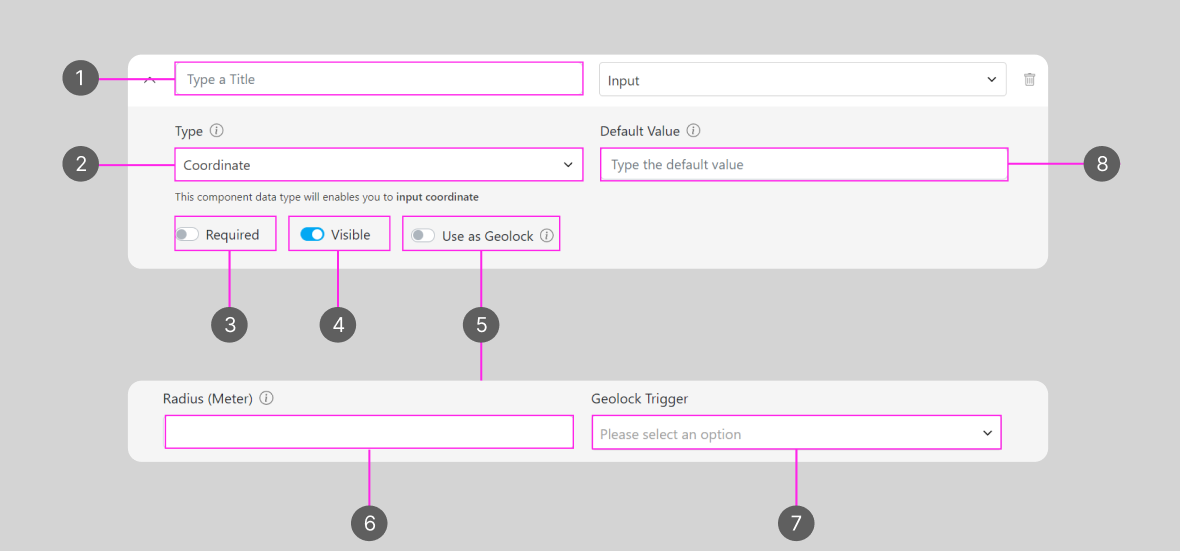Click the trash delete icon
The height and width of the screenshot is (551, 1180).
point(1030,80)
